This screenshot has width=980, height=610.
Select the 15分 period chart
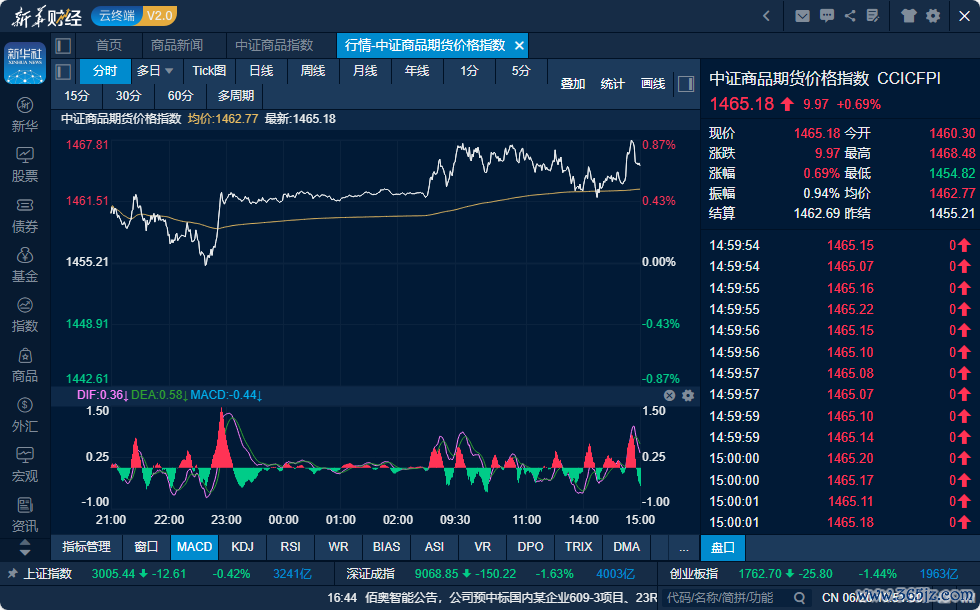click(x=76, y=96)
